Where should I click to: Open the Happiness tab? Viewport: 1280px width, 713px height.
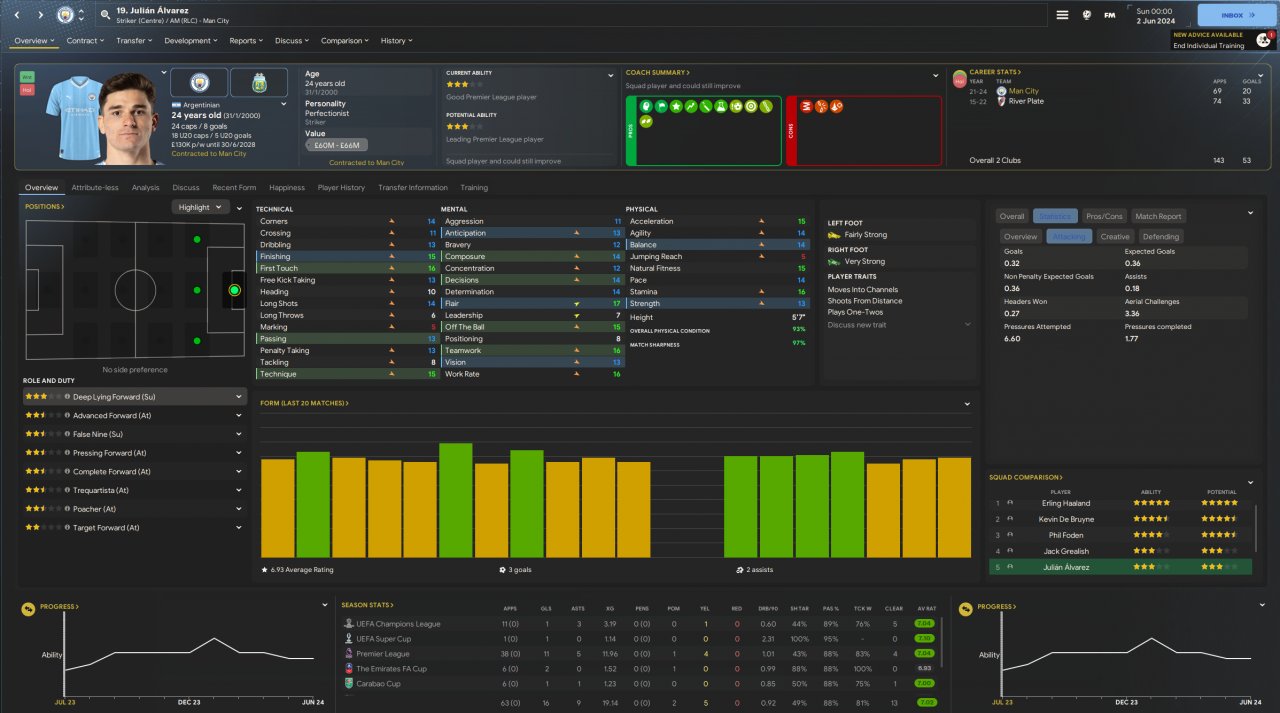coord(287,188)
